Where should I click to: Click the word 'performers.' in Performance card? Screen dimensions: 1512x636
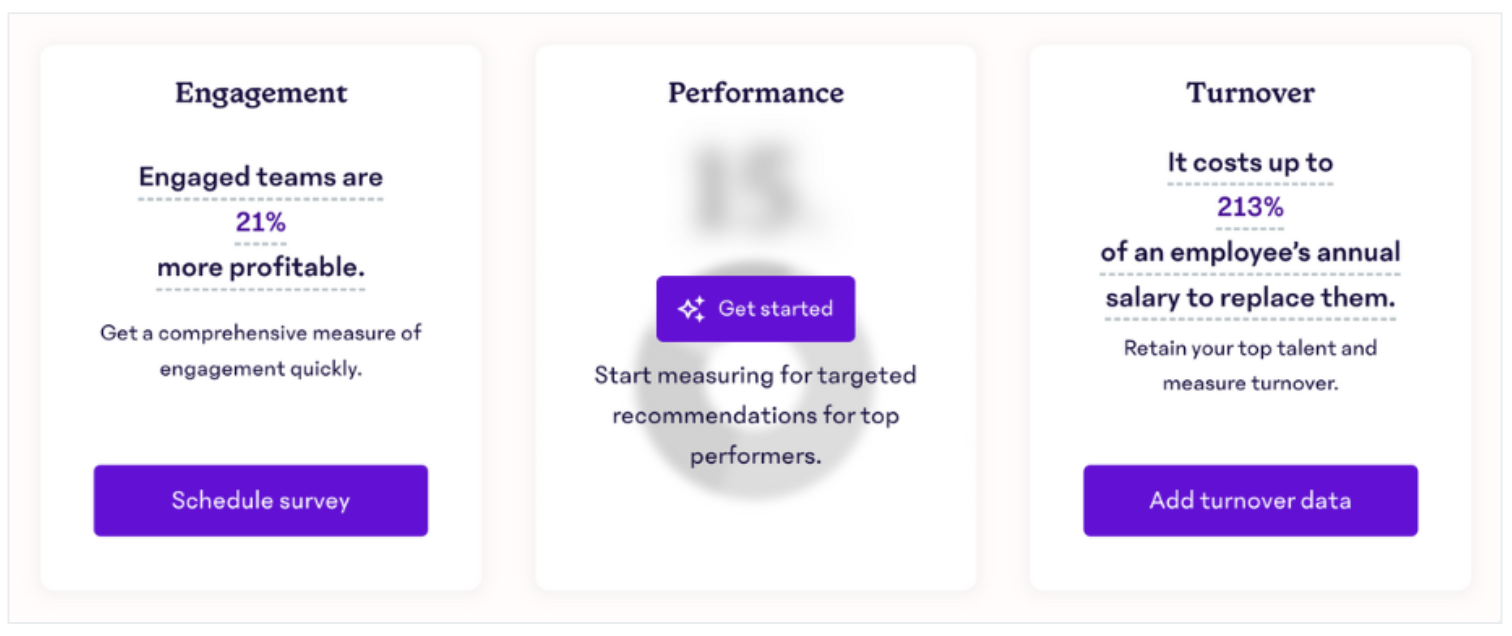pos(756,456)
